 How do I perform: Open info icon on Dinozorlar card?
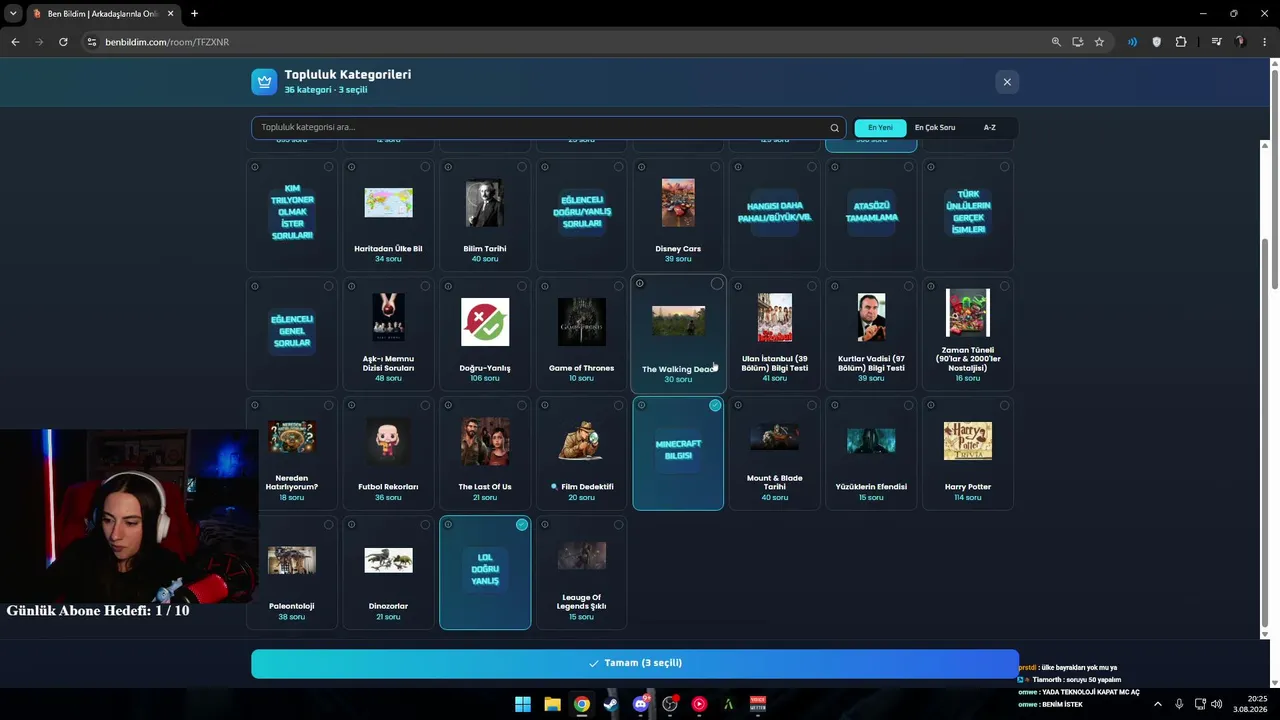pyautogui.click(x=351, y=524)
